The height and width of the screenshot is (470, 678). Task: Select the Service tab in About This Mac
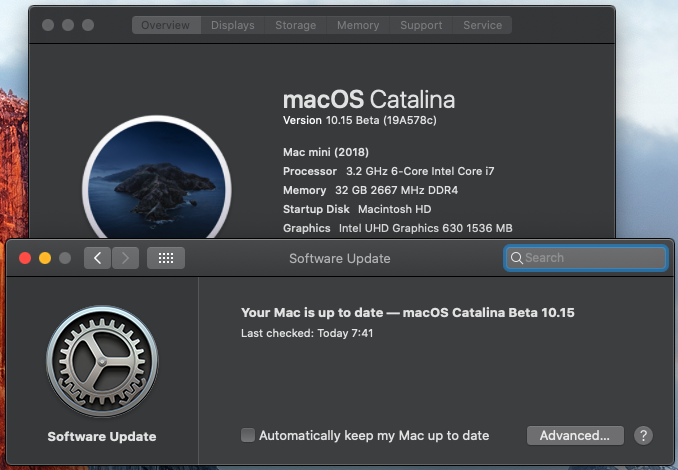click(483, 25)
